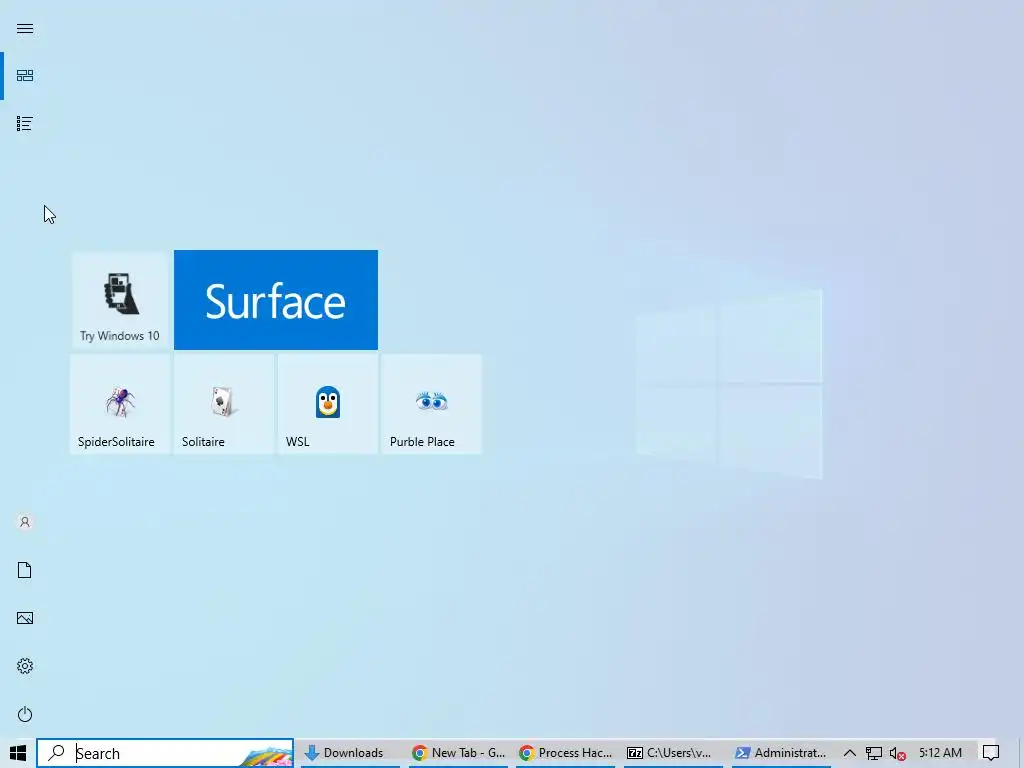Viewport: 1024px width, 768px height.
Task: Launch the Purble Place tile
Action: 432,404
